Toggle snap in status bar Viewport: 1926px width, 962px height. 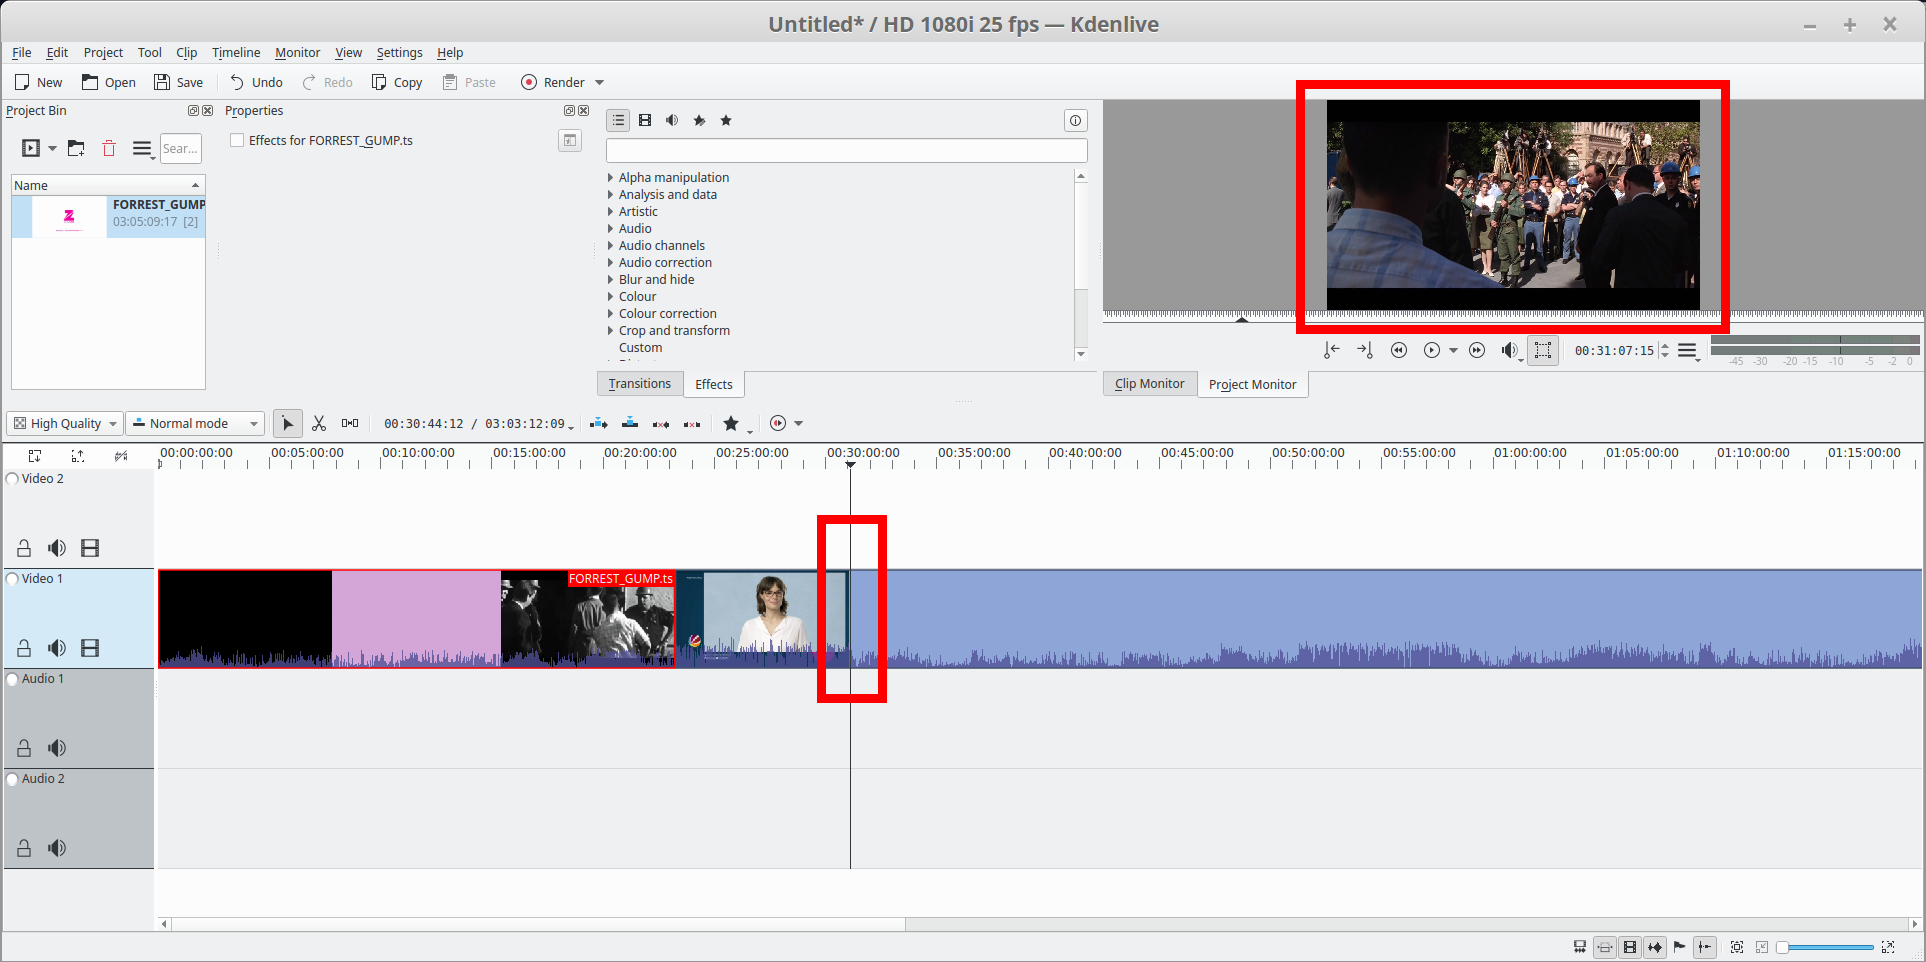pyautogui.click(x=1705, y=947)
